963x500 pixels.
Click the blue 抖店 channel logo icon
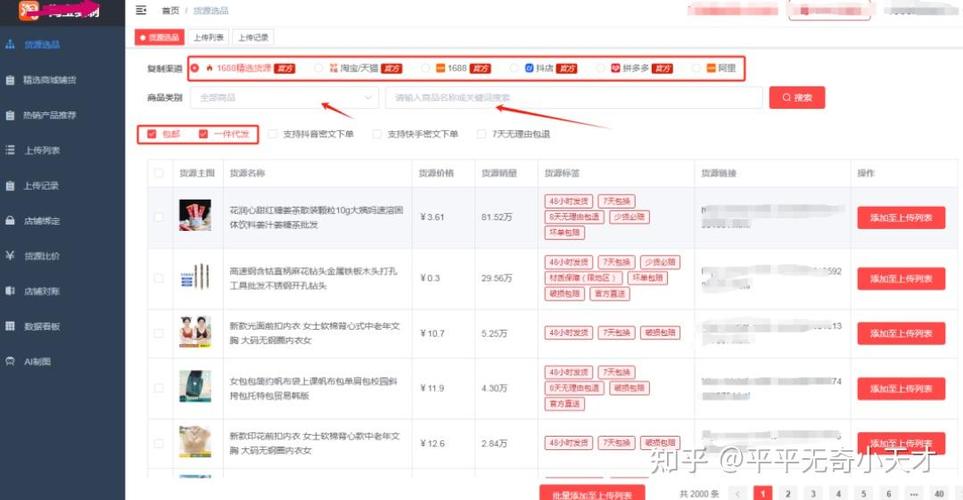click(529, 68)
